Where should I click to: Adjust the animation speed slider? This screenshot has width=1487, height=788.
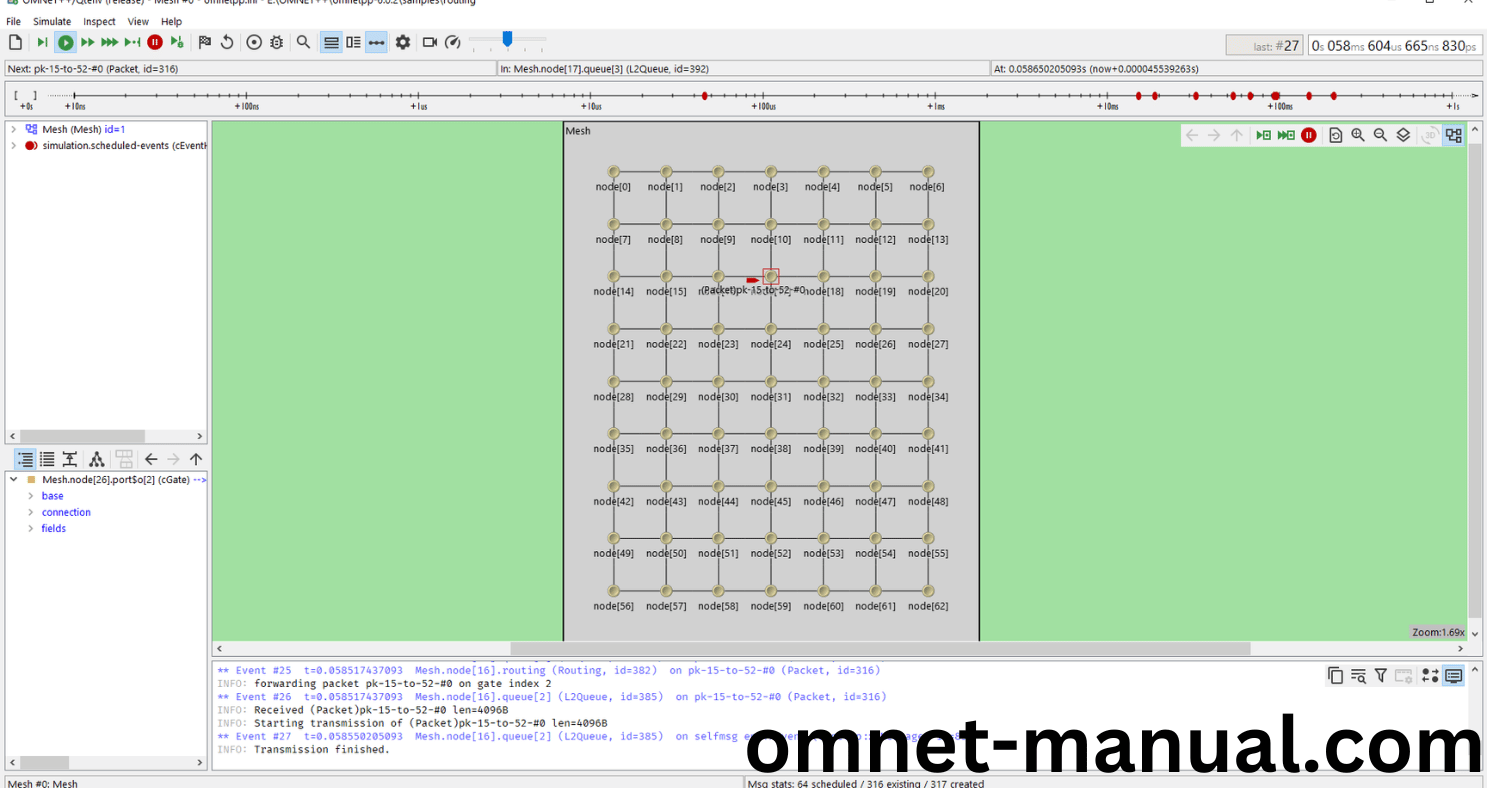pos(507,41)
